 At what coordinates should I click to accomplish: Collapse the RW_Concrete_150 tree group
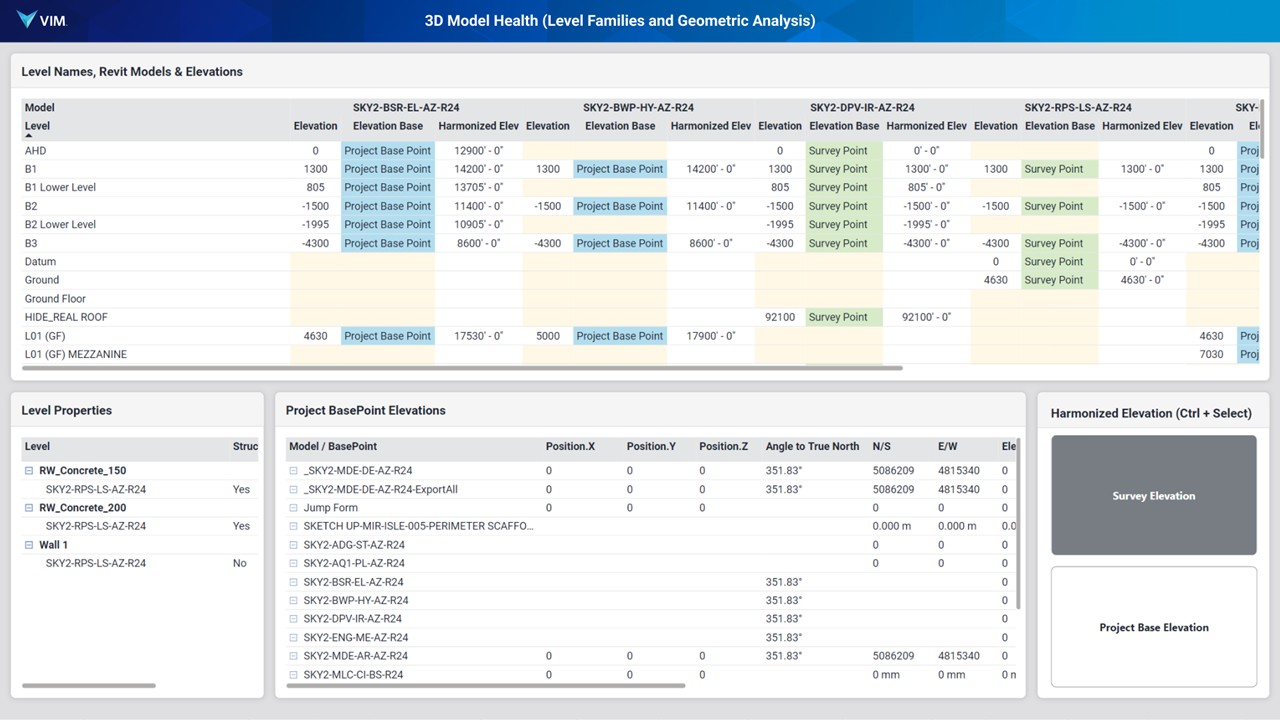pos(30,471)
